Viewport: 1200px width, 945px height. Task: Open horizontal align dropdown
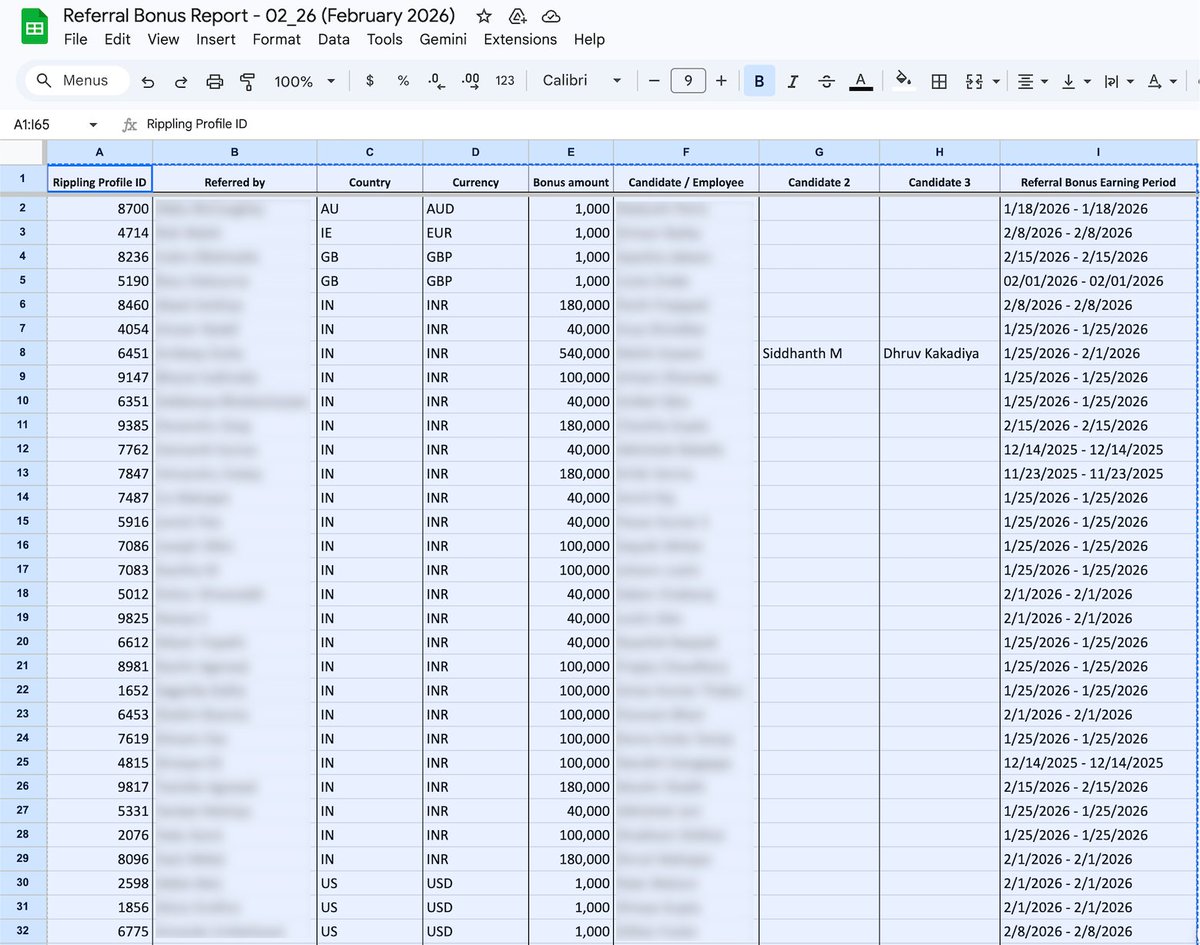[1032, 81]
